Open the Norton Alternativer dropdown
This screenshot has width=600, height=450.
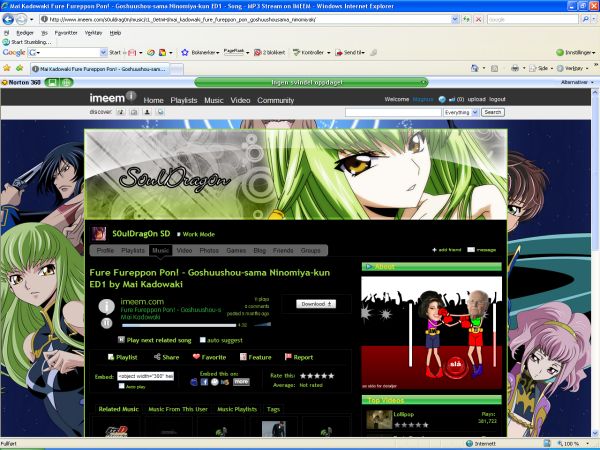[577, 82]
